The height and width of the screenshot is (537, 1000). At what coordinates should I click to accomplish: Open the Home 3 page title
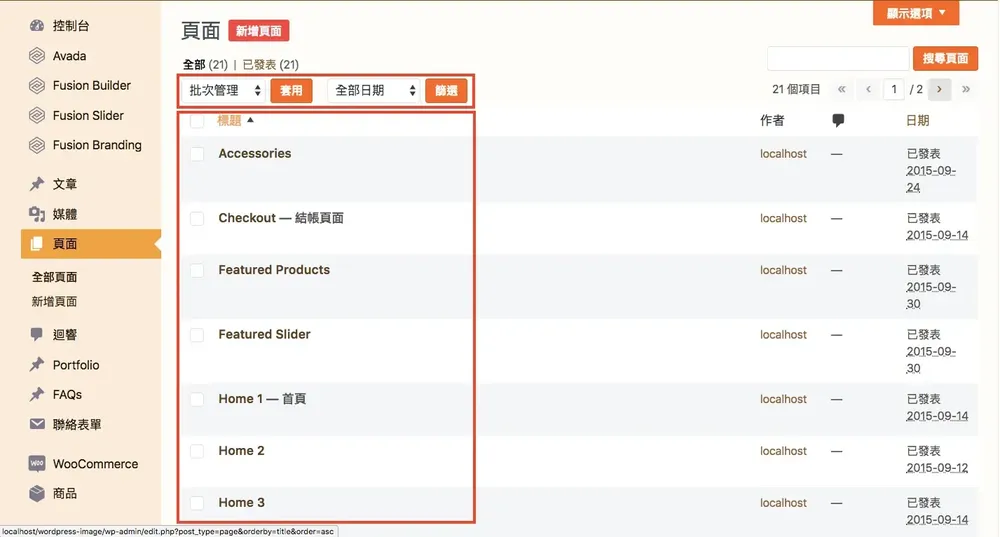point(241,502)
